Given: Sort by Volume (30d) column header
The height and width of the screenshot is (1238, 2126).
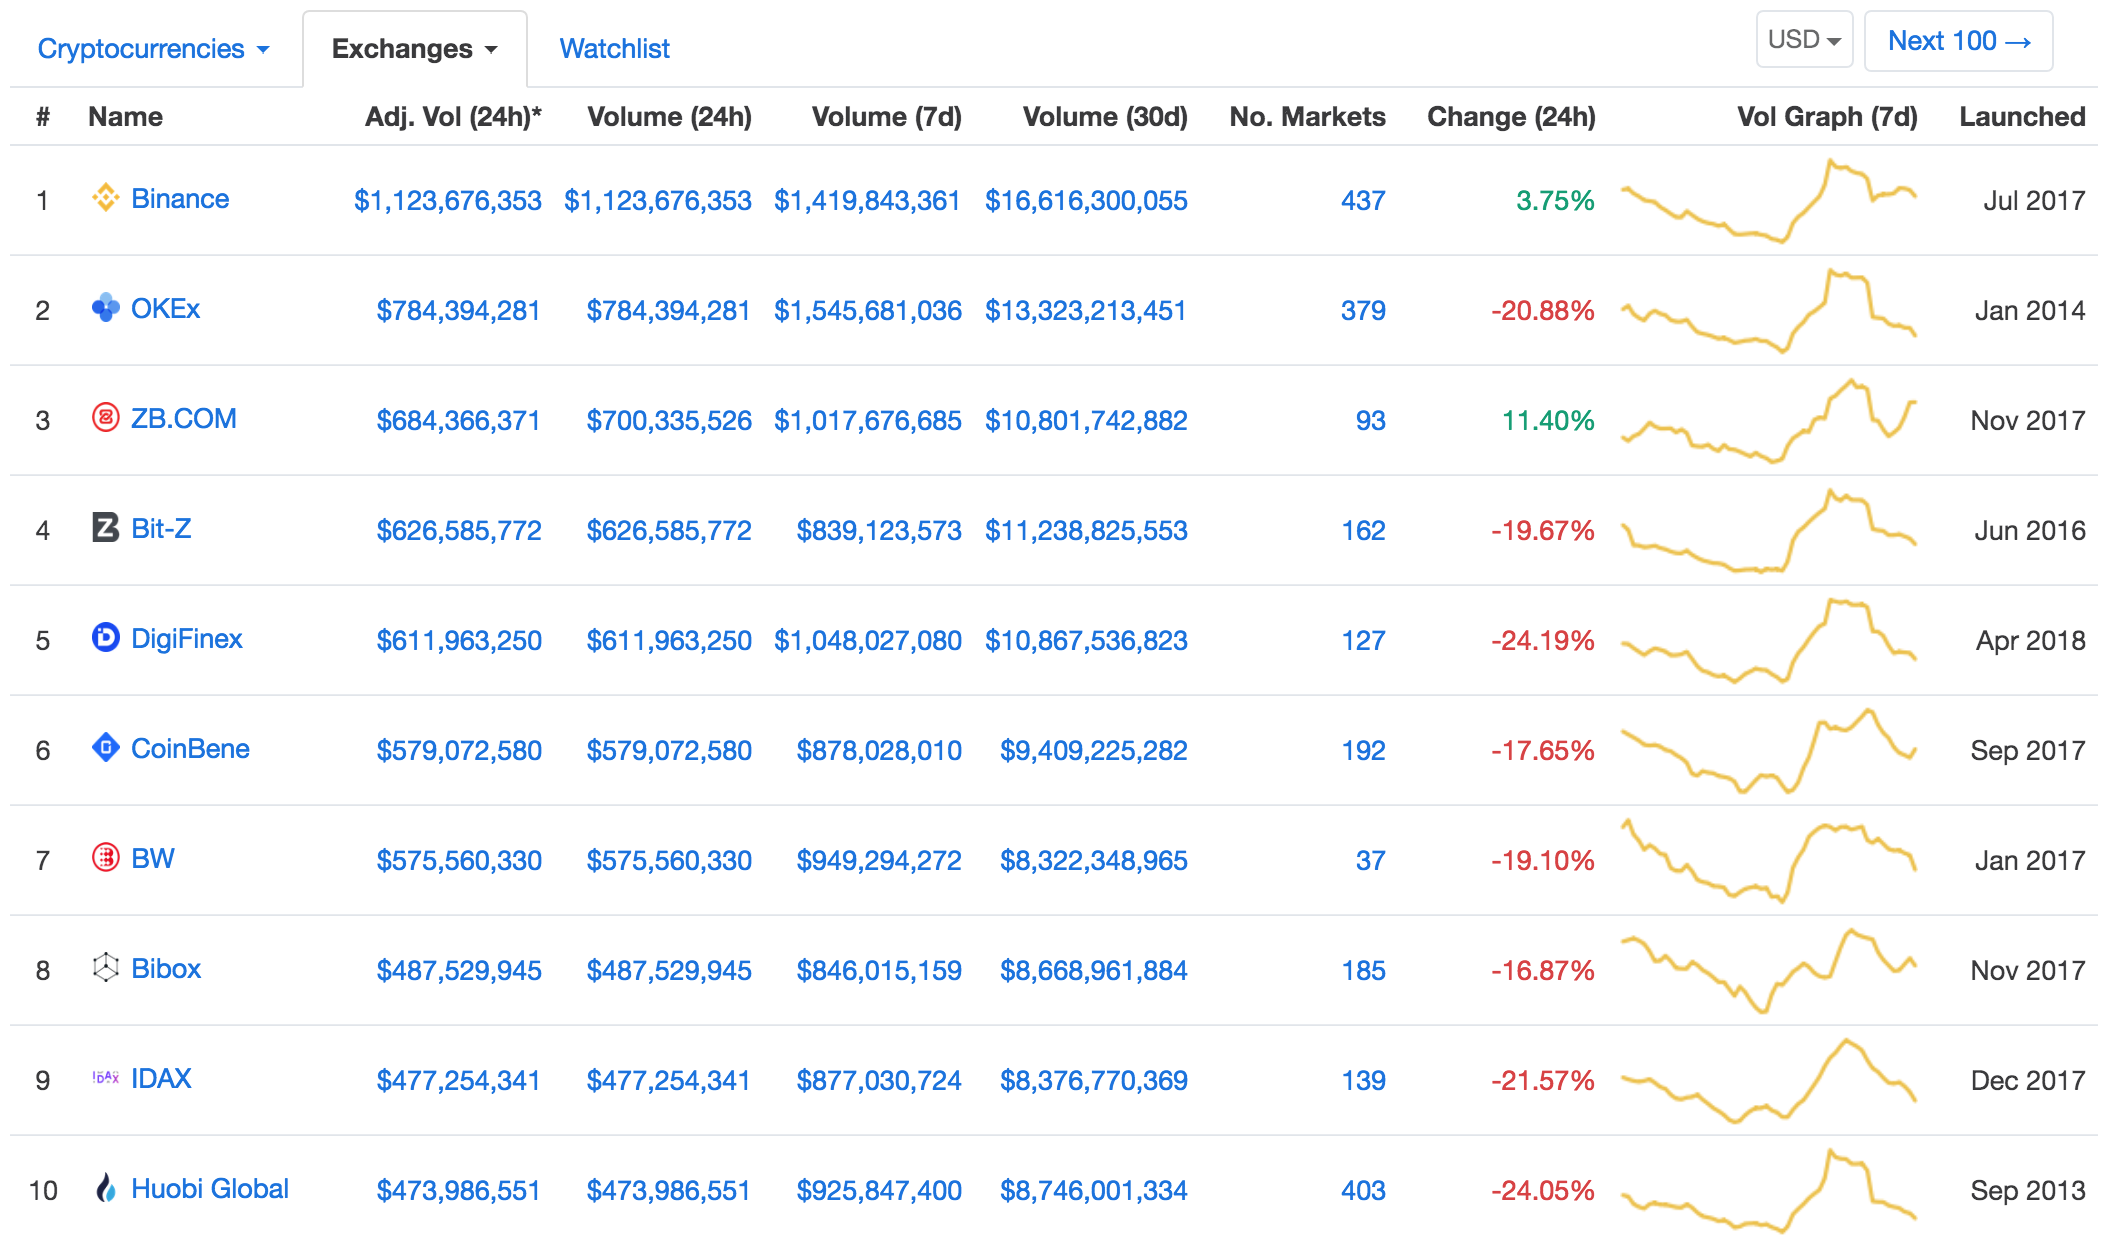Looking at the screenshot, I should coord(1105,117).
